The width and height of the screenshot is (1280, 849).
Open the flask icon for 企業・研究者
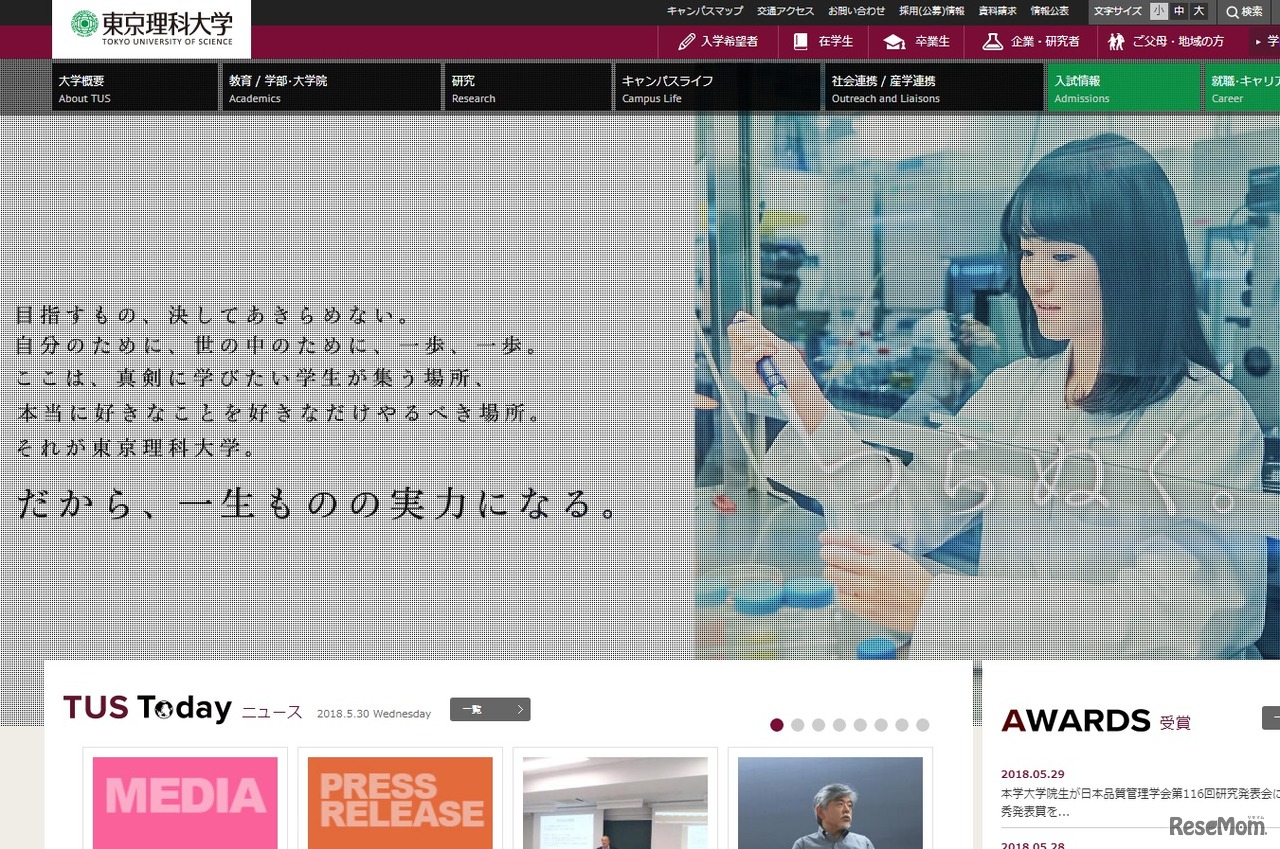[993, 42]
